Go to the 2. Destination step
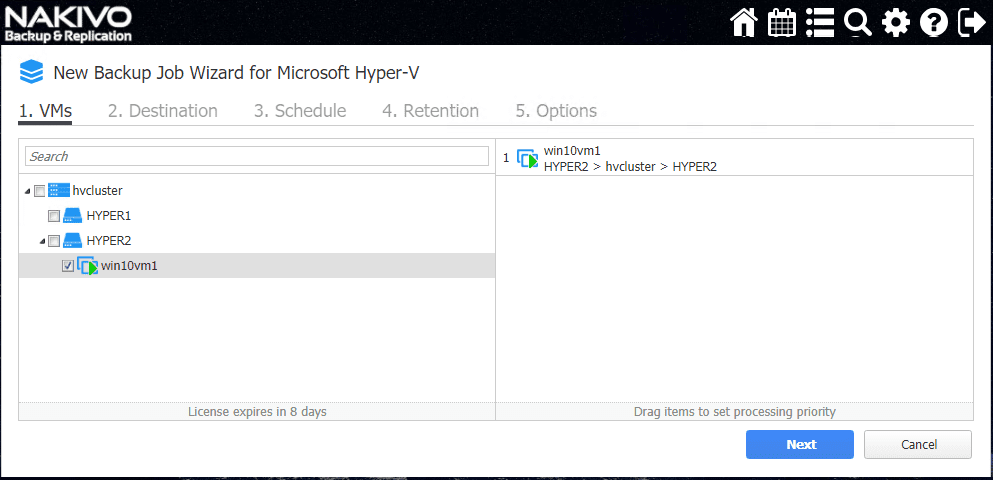 tap(163, 111)
